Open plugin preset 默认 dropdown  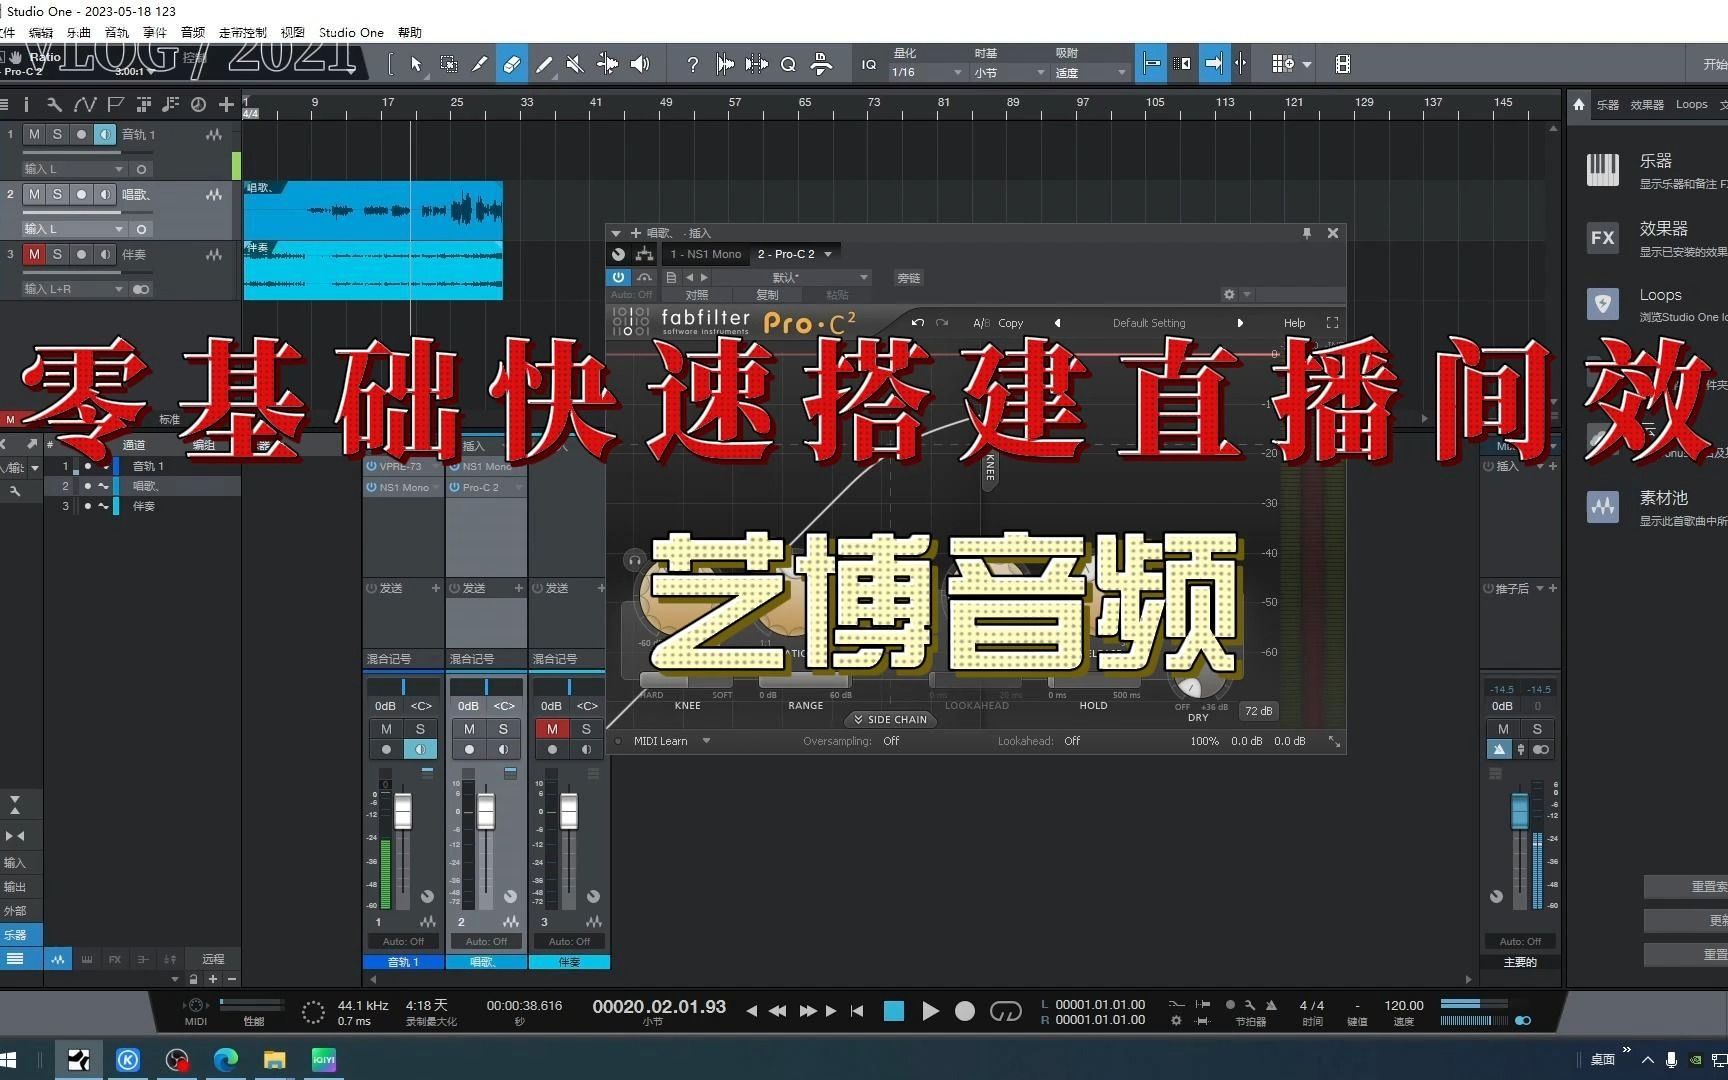point(791,277)
